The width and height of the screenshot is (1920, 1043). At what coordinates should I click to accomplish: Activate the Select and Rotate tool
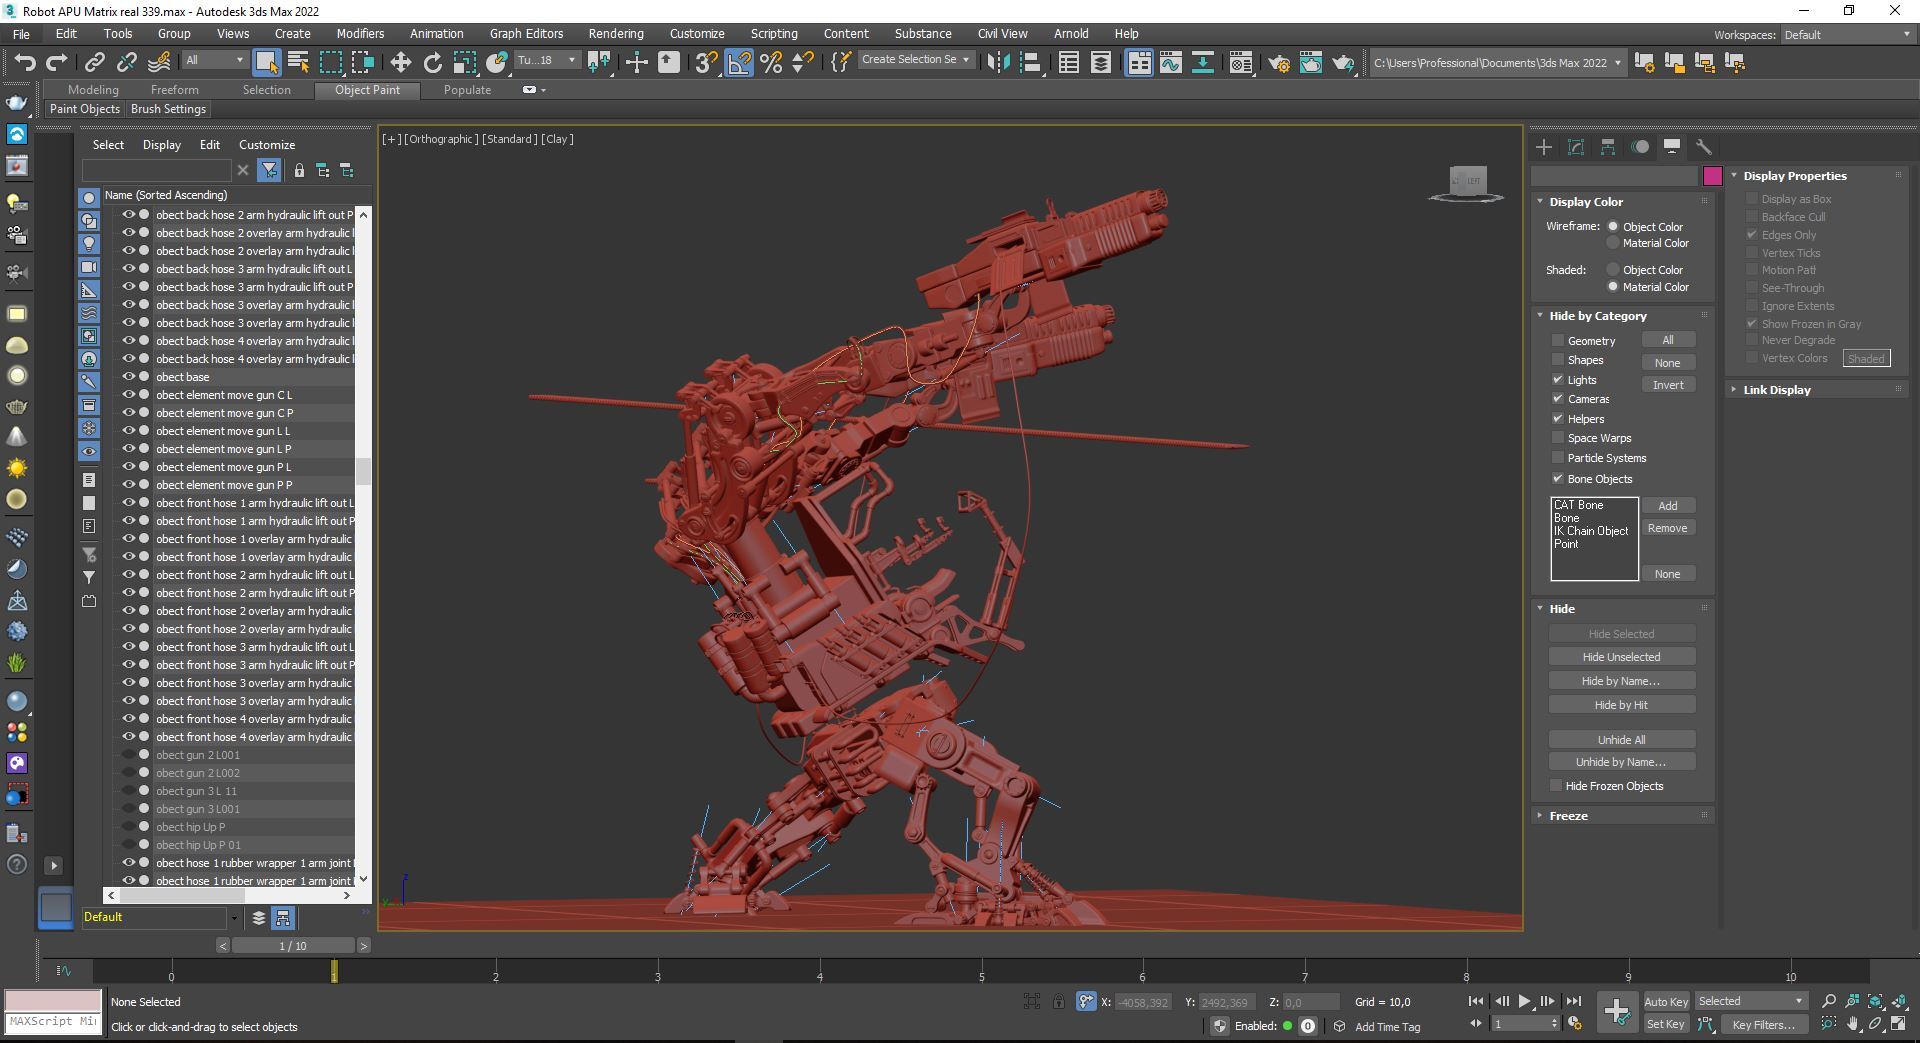pos(432,63)
